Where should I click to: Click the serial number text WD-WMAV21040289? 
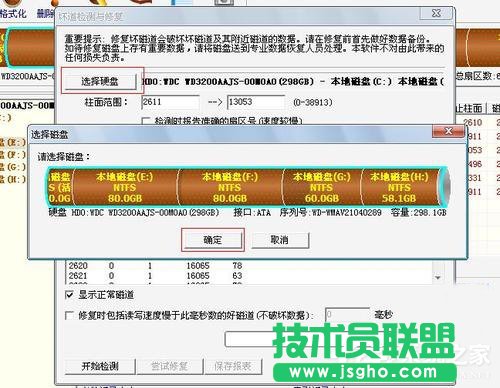346,212
